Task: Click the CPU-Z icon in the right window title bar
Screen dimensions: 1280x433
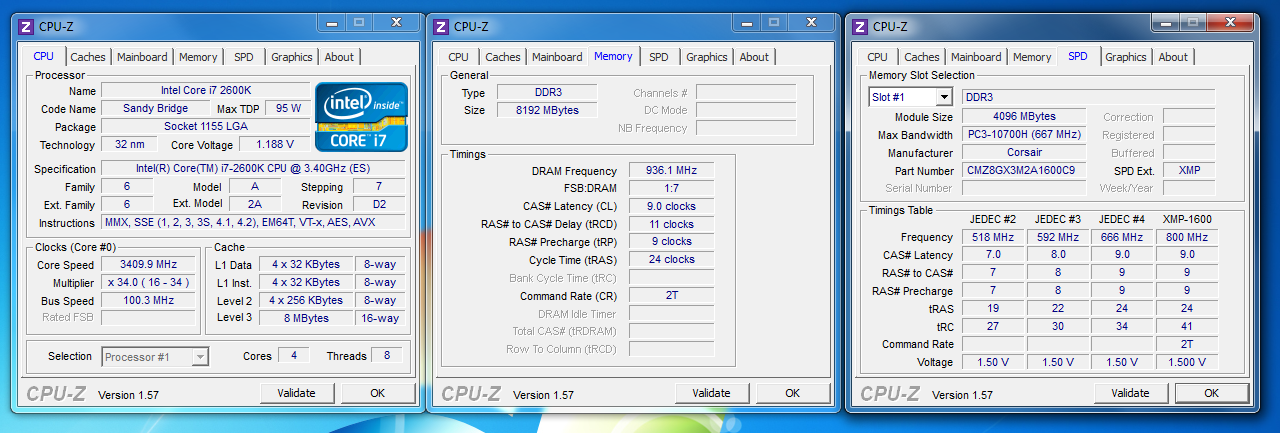Action: (x=859, y=27)
